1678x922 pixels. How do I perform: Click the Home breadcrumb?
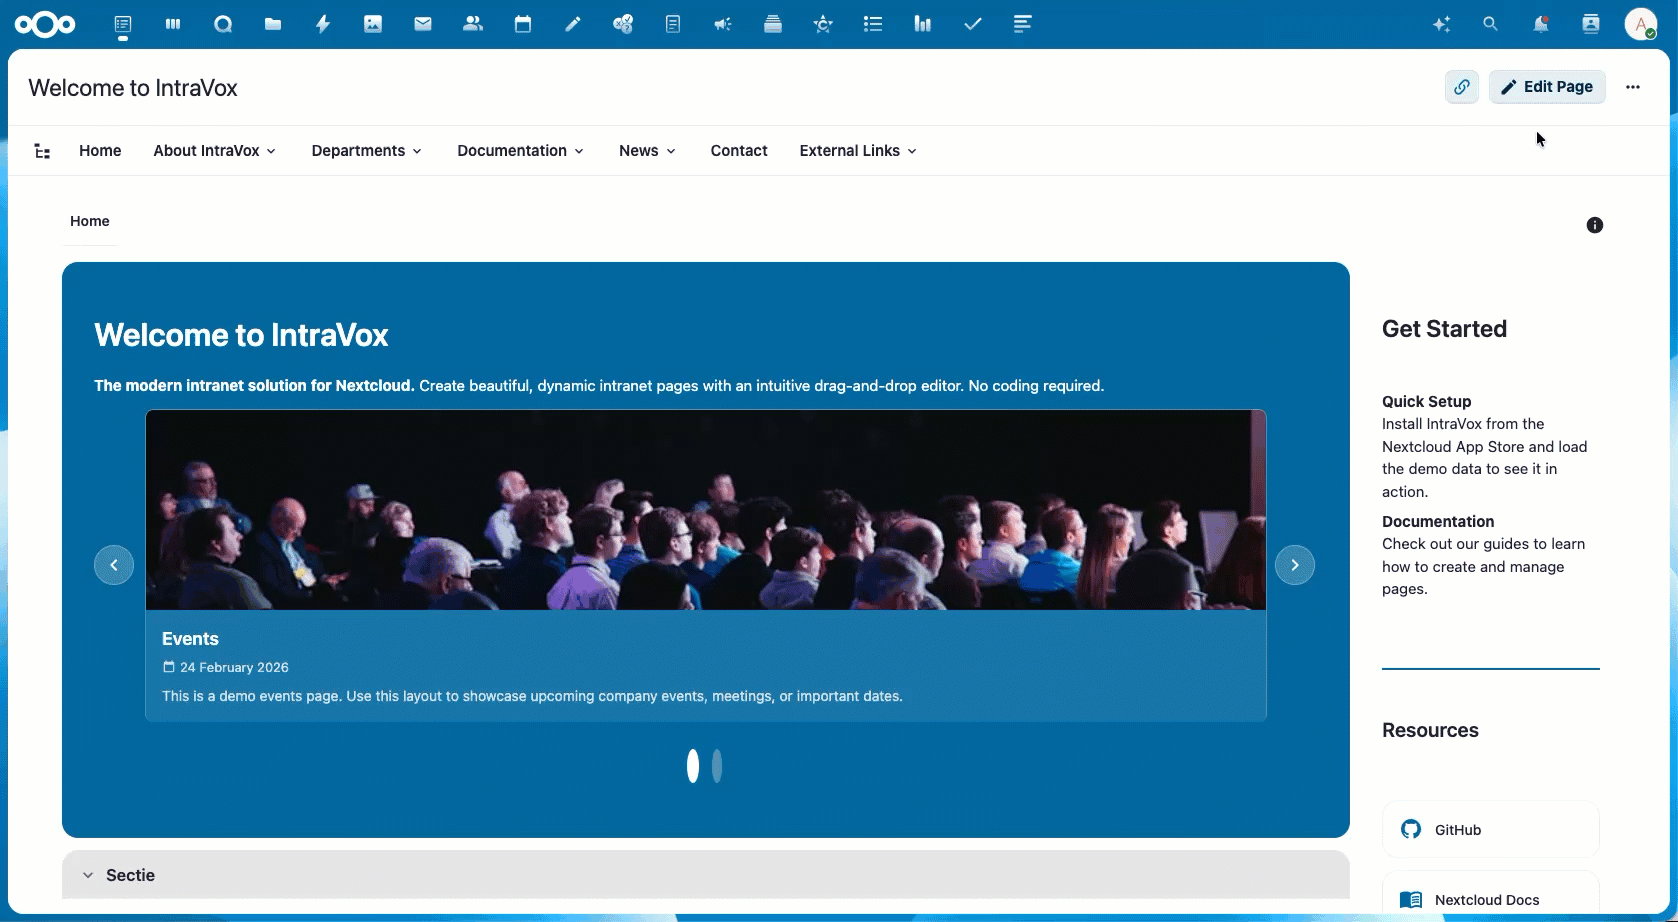(x=90, y=221)
